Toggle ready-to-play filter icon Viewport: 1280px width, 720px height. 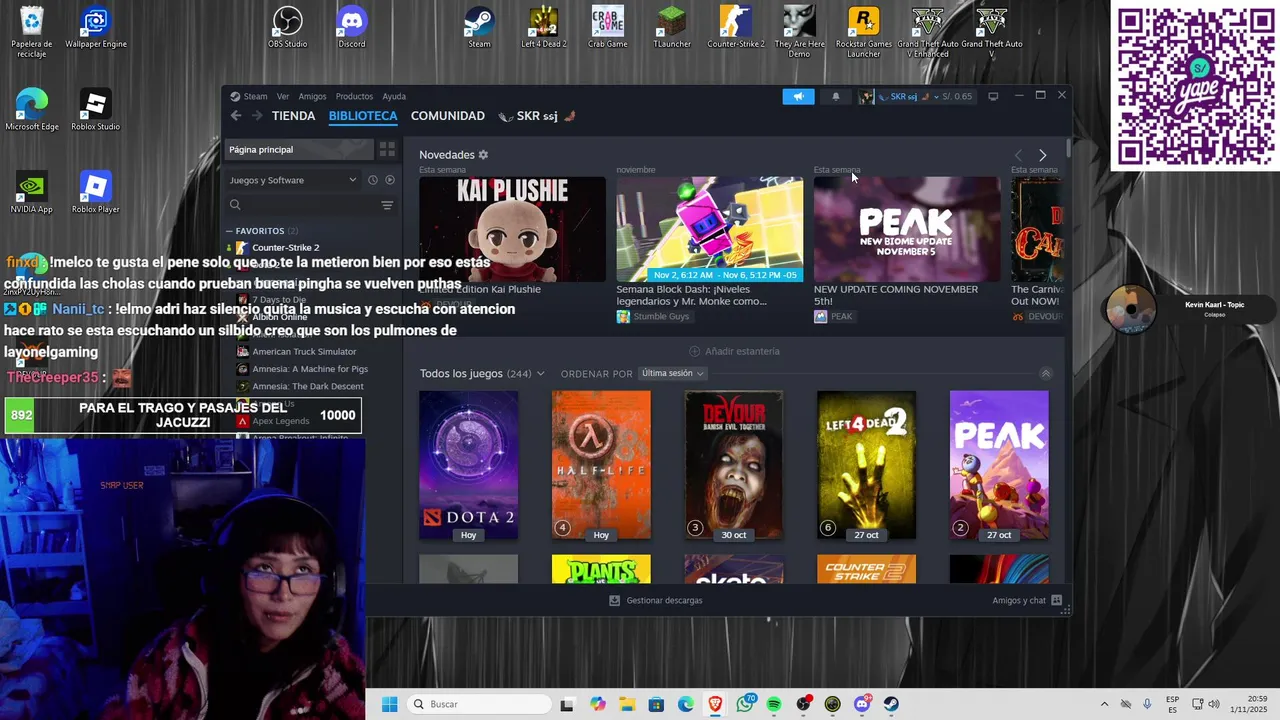390,180
